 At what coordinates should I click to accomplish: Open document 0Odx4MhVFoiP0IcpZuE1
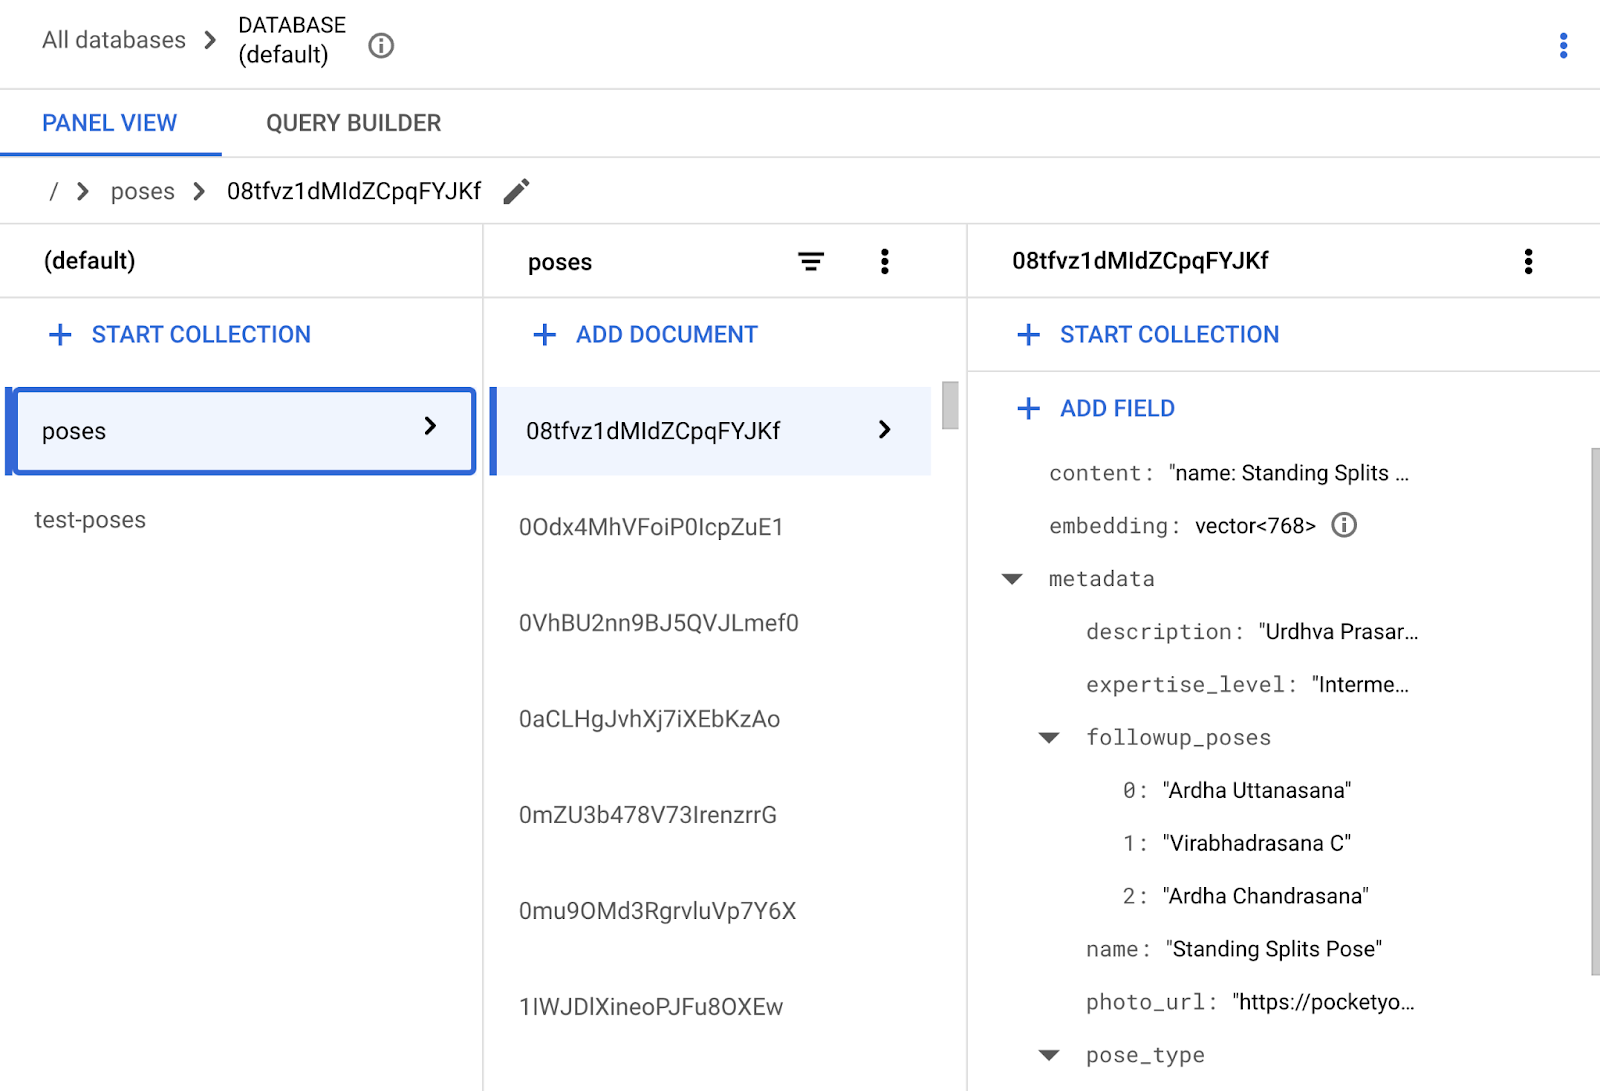pos(651,527)
